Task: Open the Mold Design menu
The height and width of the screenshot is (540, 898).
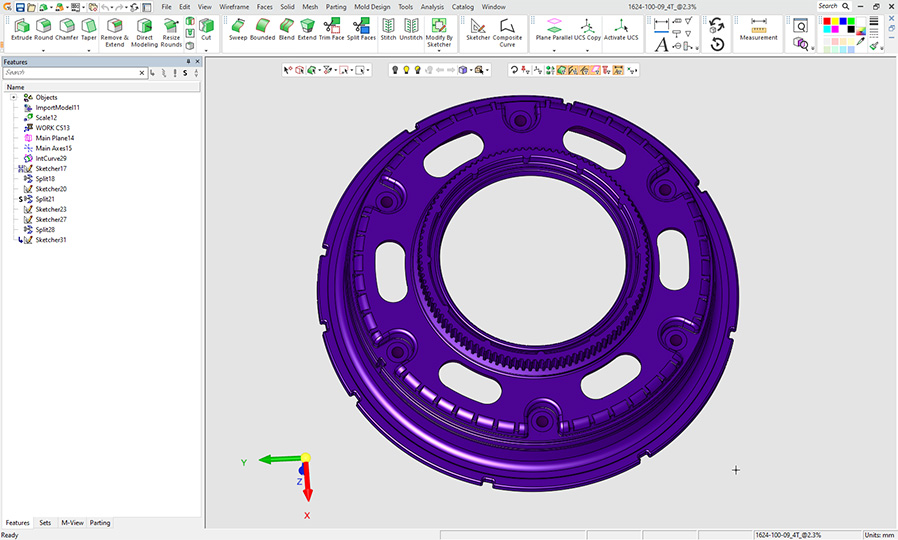Action: point(372,7)
